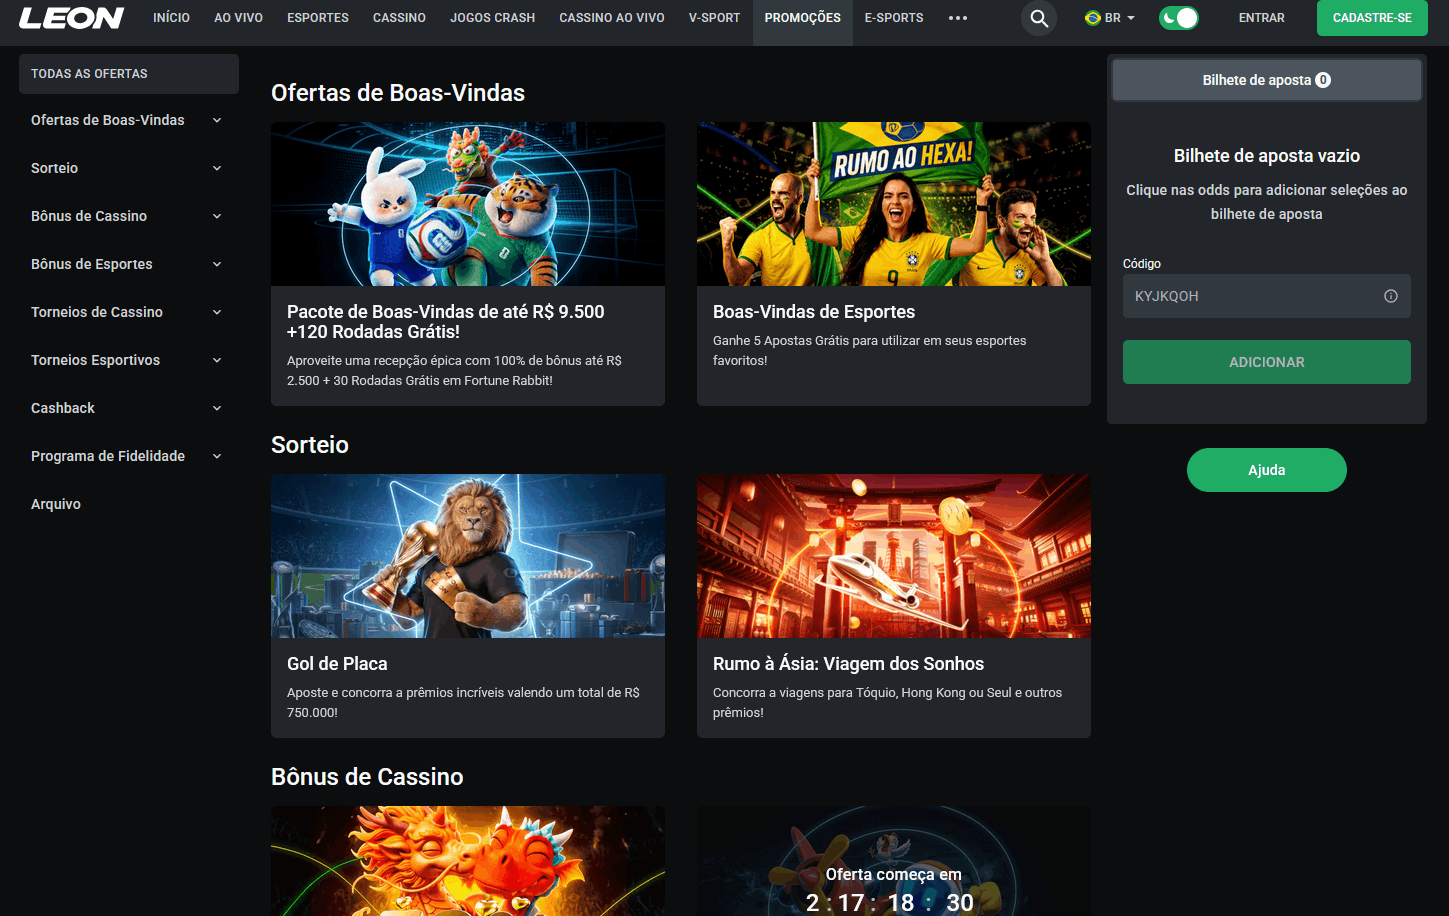Image resolution: width=1449 pixels, height=916 pixels.
Task: Click the Ofertas de Boas-Vindas section heading
Action: [398, 93]
